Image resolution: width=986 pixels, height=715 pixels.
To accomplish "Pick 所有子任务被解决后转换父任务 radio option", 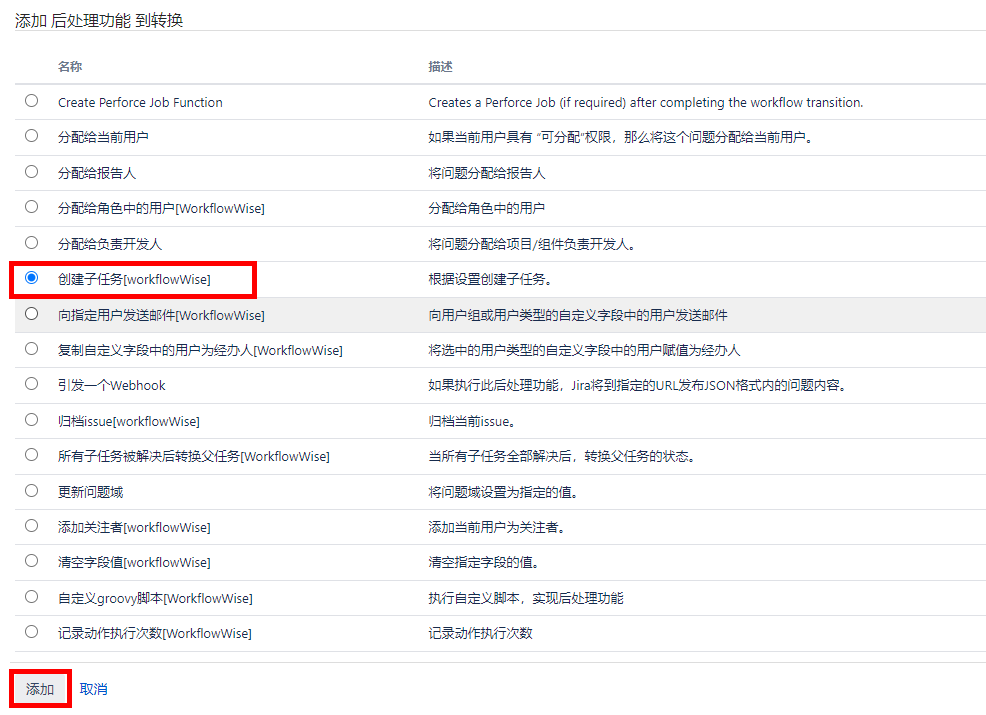I will point(32,455).
